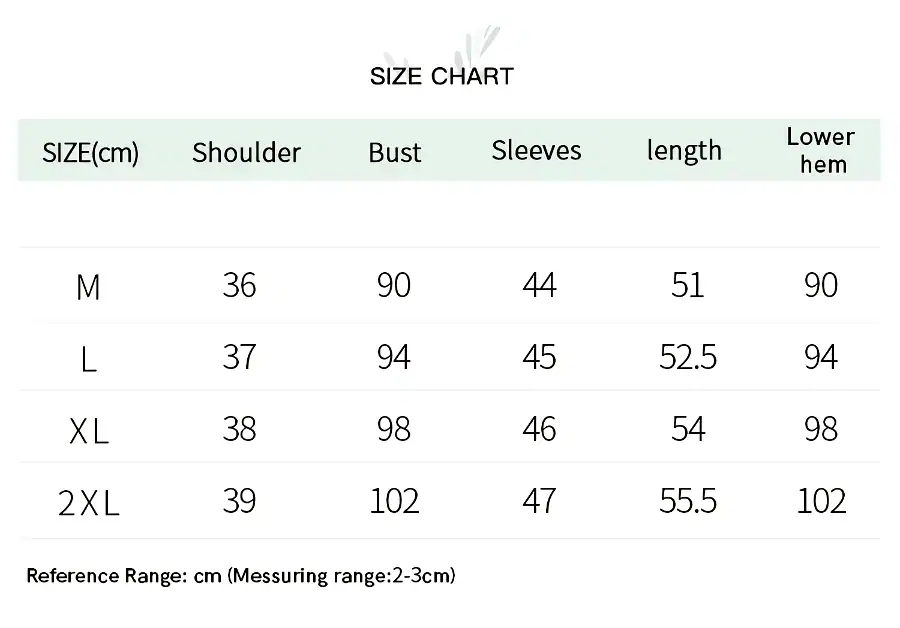900x628 pixels.
Task: Click sleeves value 44 in M row
Action: coord(539,286)
